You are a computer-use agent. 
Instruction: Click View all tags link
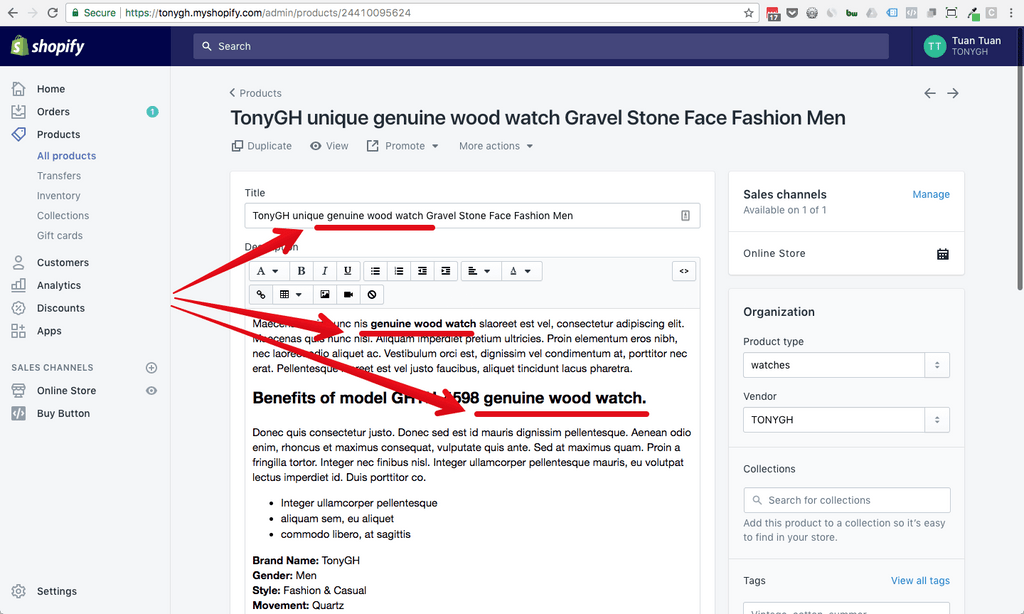[920, 581]
